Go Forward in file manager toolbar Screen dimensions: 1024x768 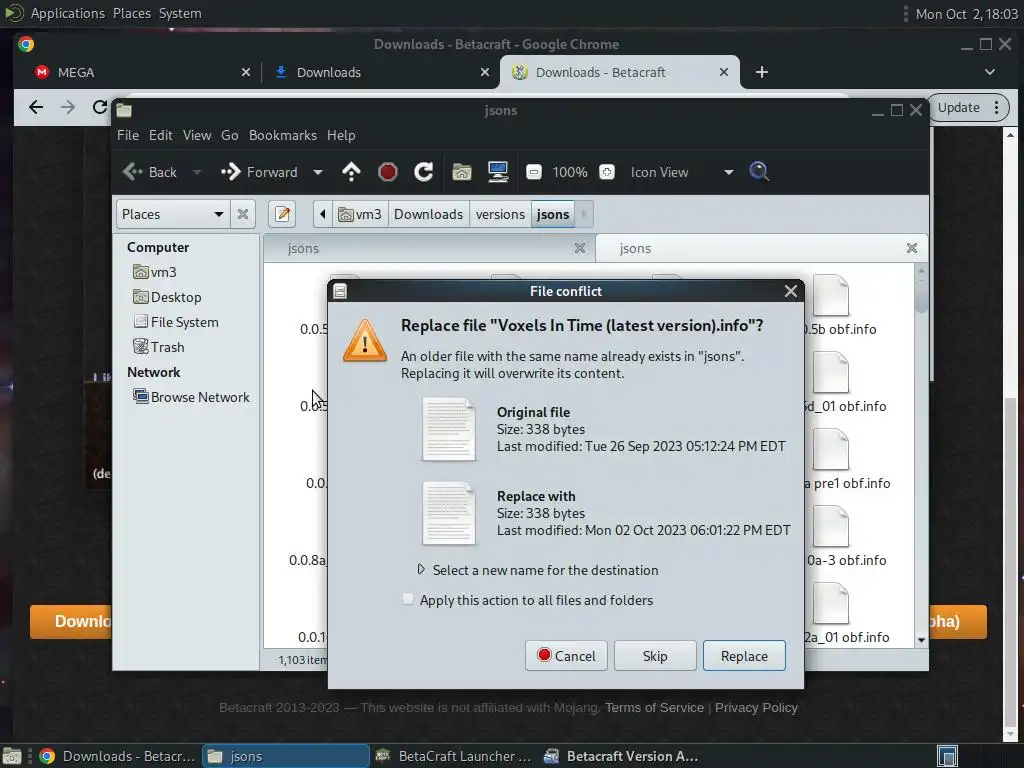259,172
